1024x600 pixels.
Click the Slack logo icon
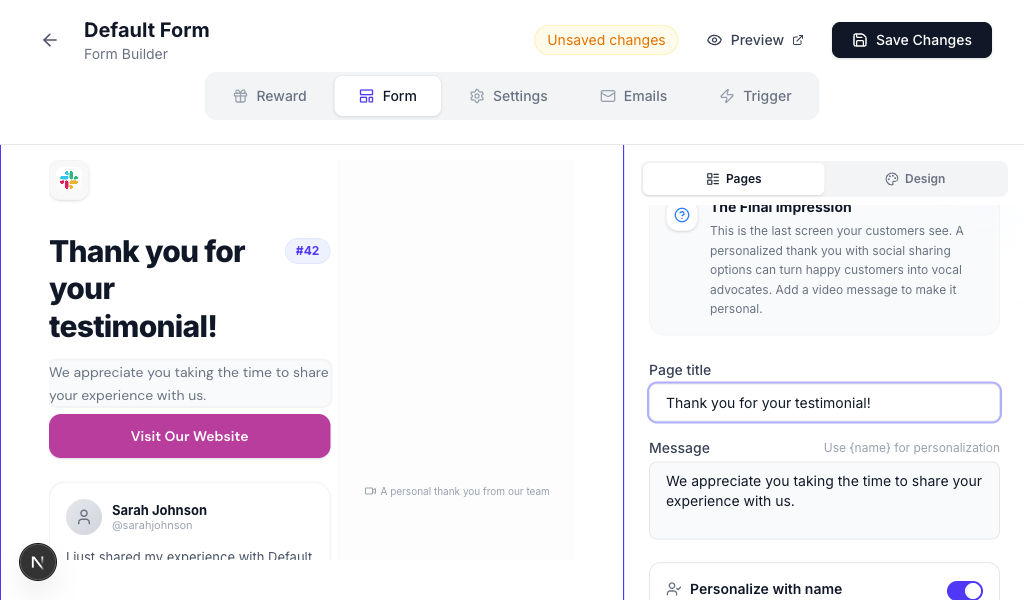point(69,180)
